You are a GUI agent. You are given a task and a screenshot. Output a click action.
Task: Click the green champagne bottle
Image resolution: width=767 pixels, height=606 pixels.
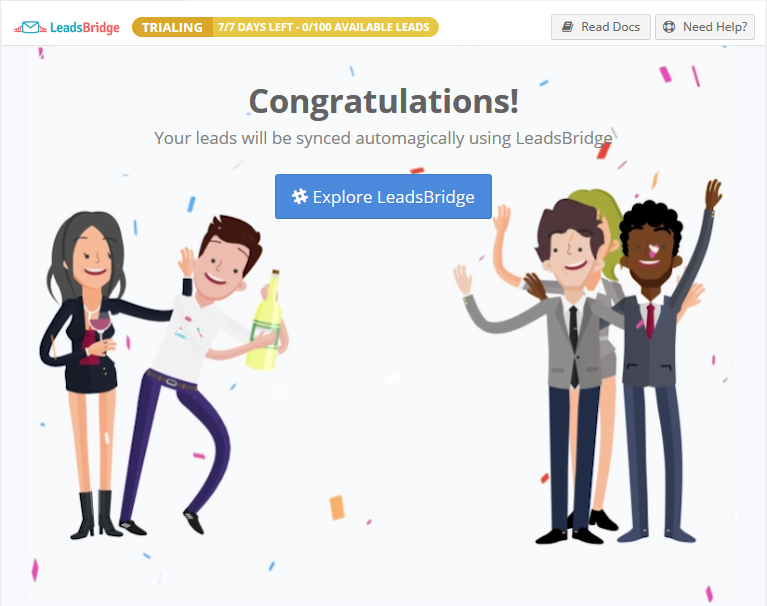click(x=266, y=323)
